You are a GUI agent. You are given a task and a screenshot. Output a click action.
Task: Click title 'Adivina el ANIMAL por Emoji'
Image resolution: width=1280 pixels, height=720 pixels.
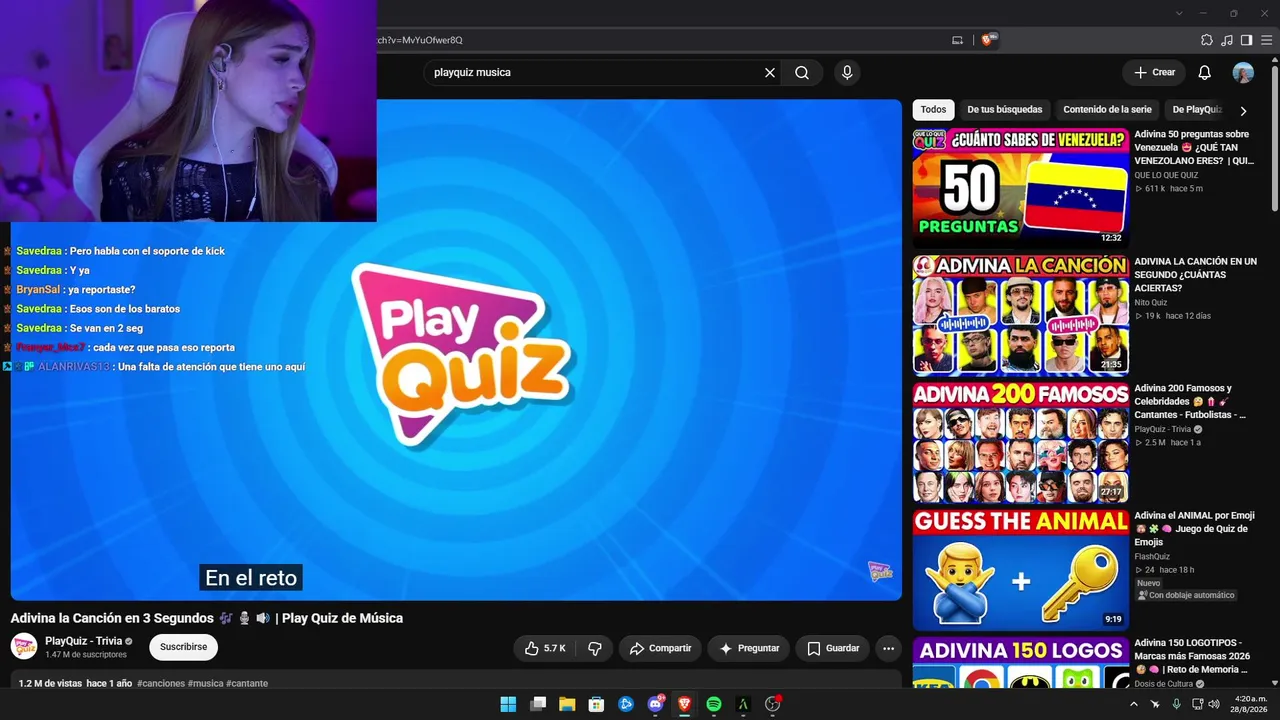click(x=1194, y=528)
